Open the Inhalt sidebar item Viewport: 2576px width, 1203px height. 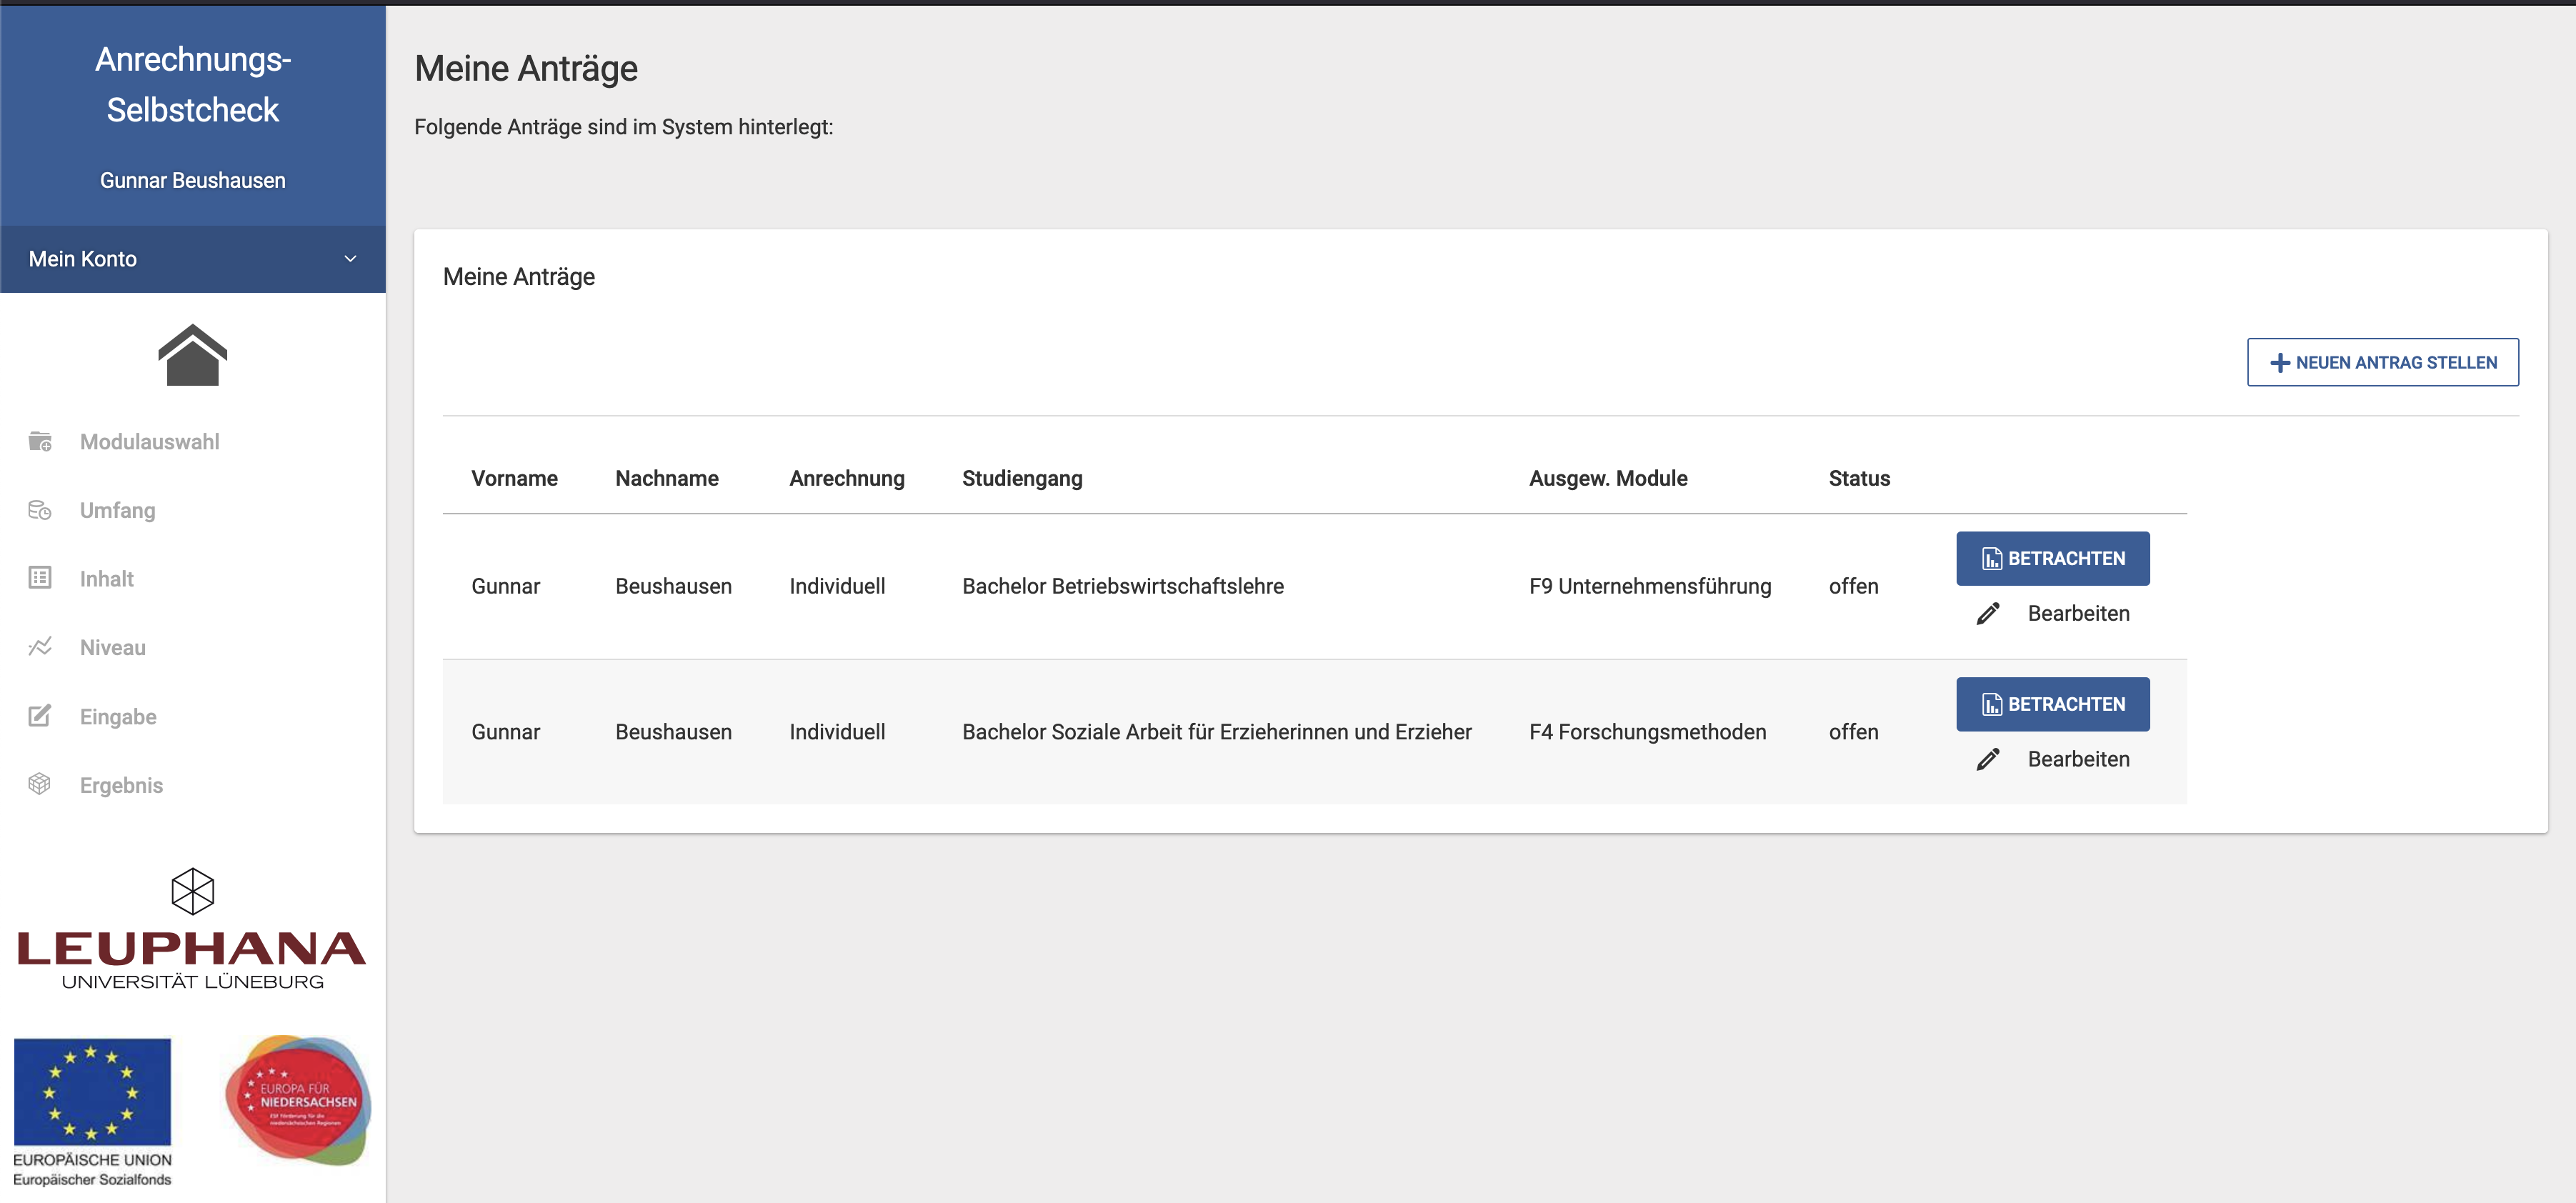[106, 579]
